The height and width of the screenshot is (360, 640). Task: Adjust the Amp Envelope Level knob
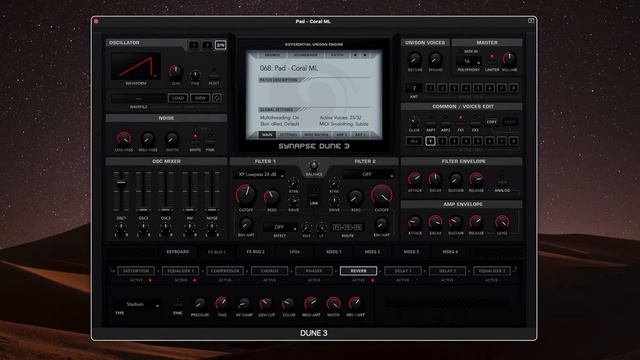pyautogui.click(x=502, y=222)
